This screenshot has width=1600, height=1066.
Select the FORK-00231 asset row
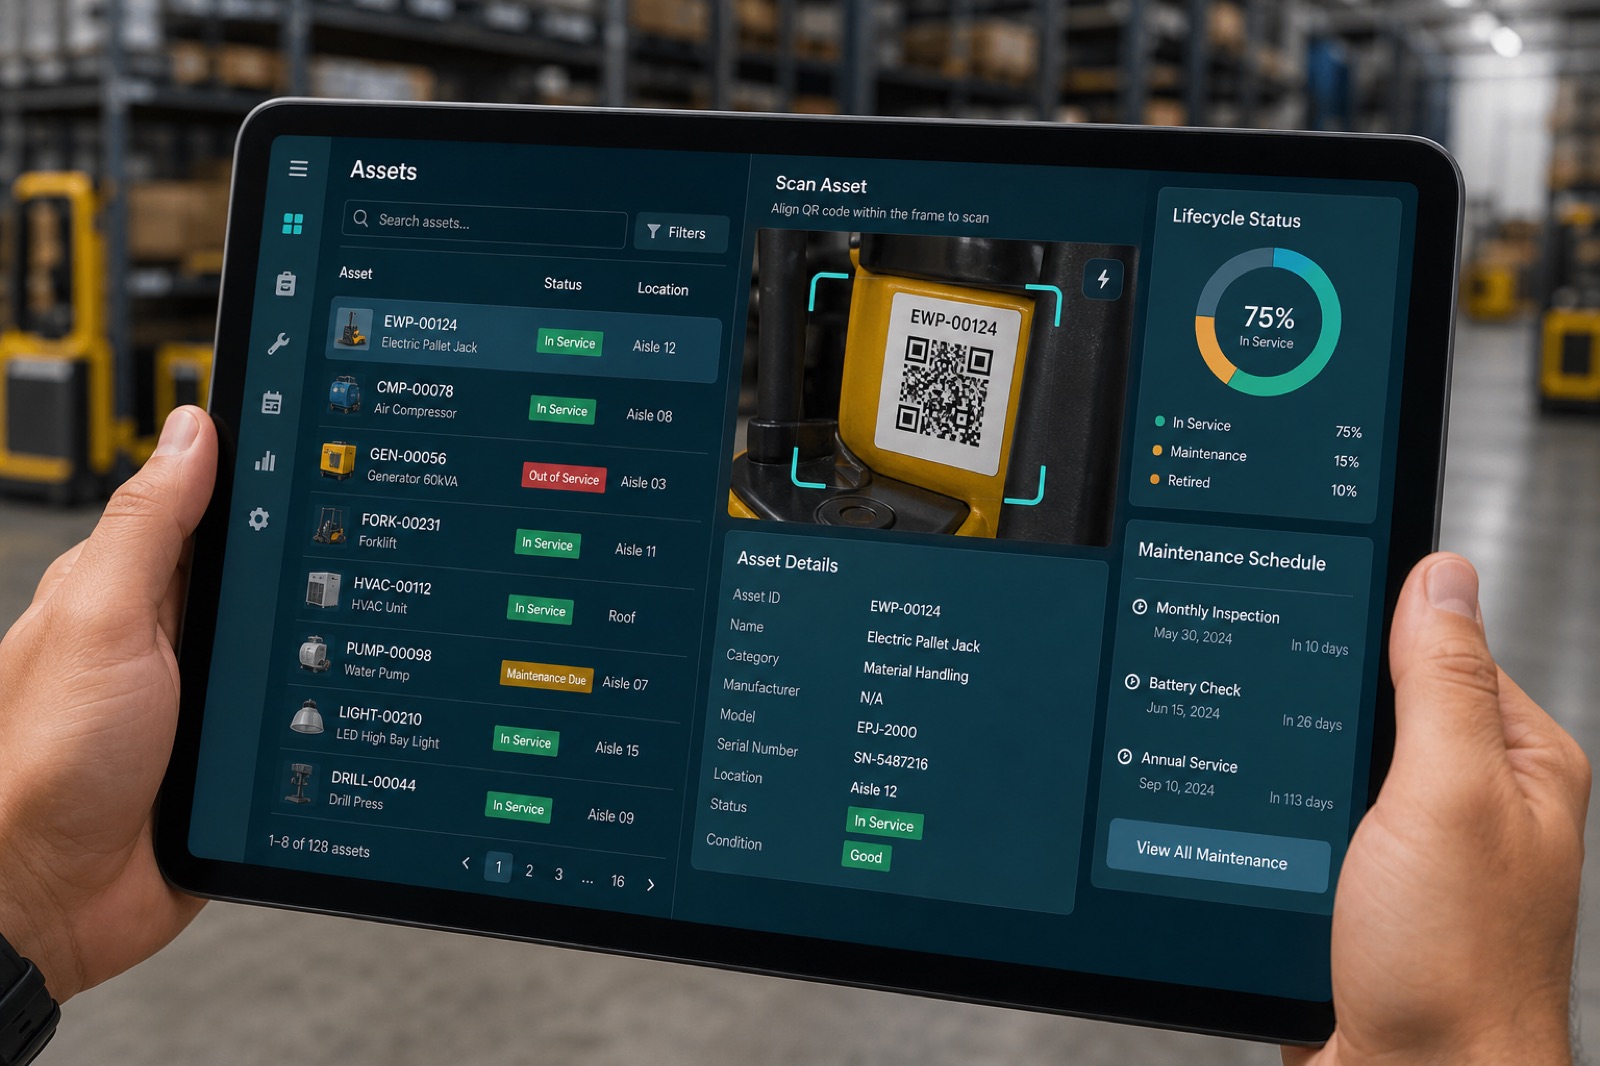(x=501, y=537)
